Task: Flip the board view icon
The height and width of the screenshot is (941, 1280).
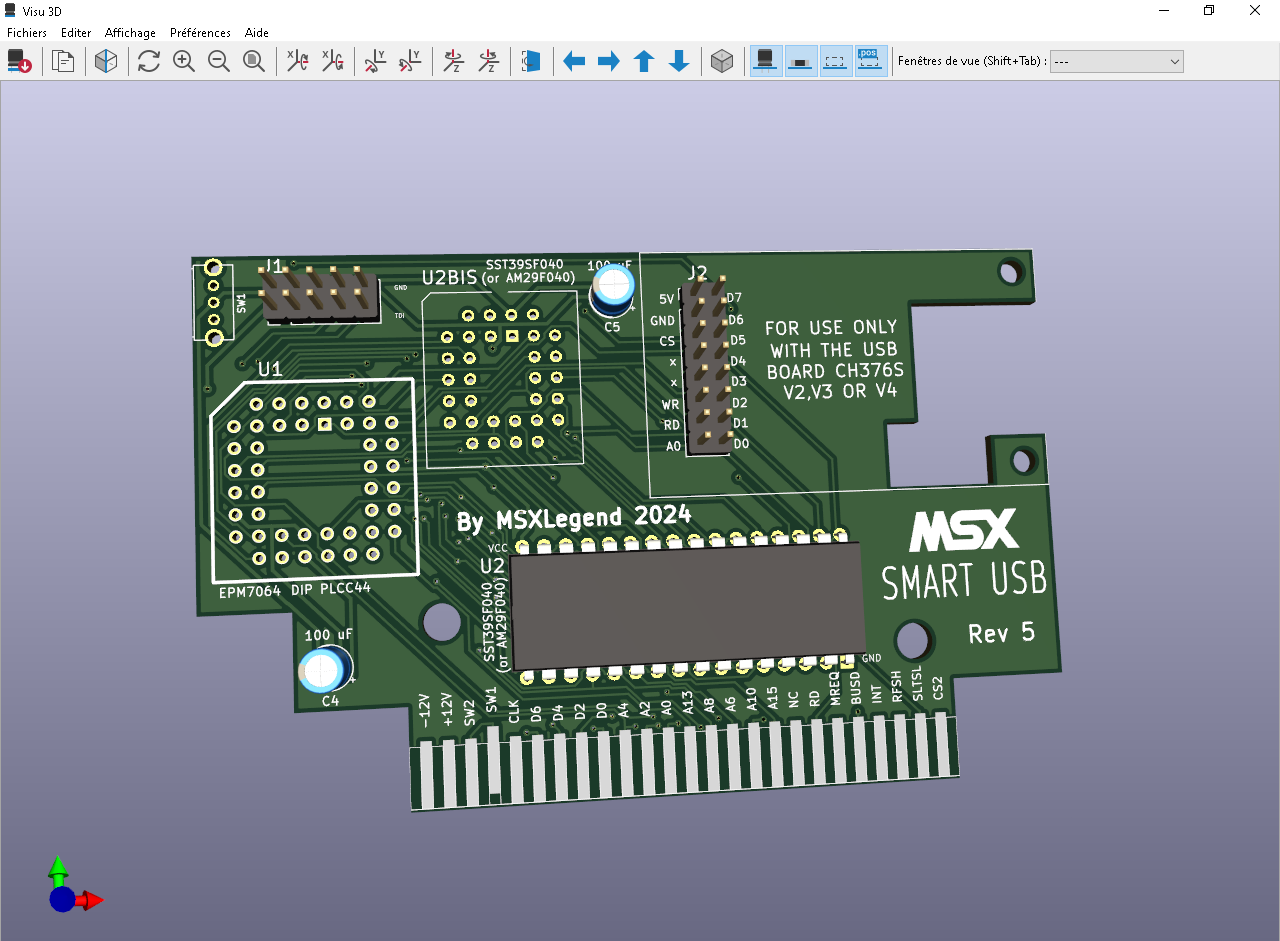Action: click(531, 61)
